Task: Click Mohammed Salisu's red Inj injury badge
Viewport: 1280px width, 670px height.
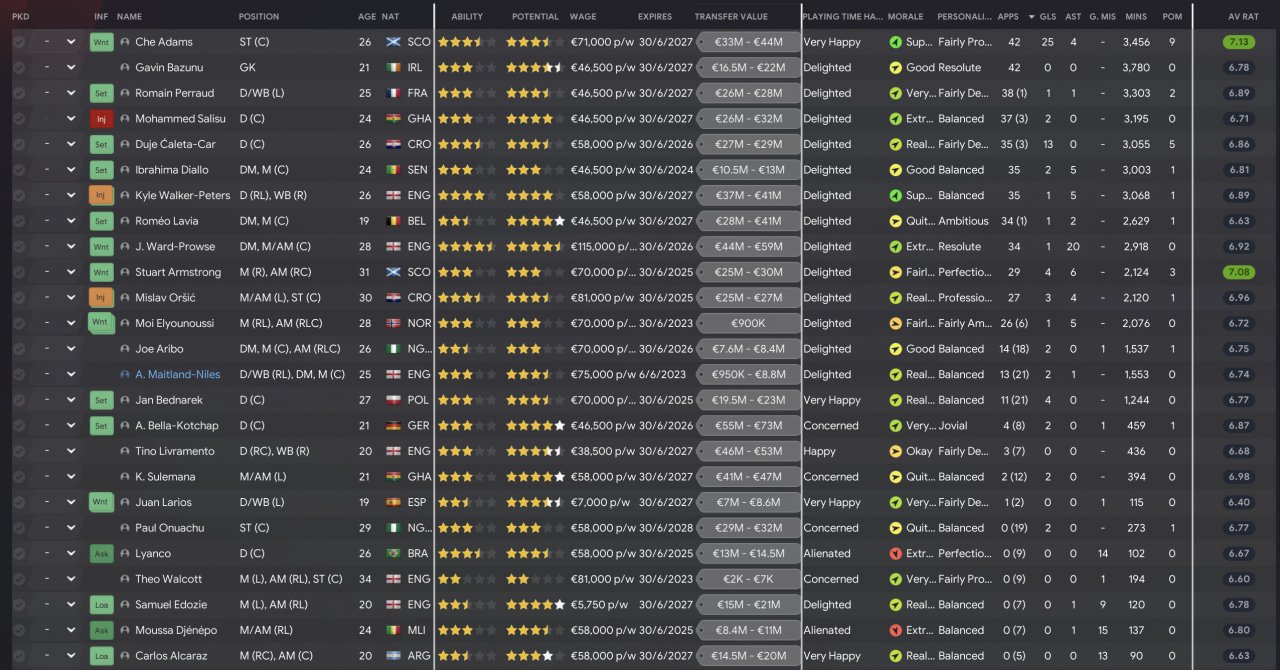Action: (x=101, y=119)
